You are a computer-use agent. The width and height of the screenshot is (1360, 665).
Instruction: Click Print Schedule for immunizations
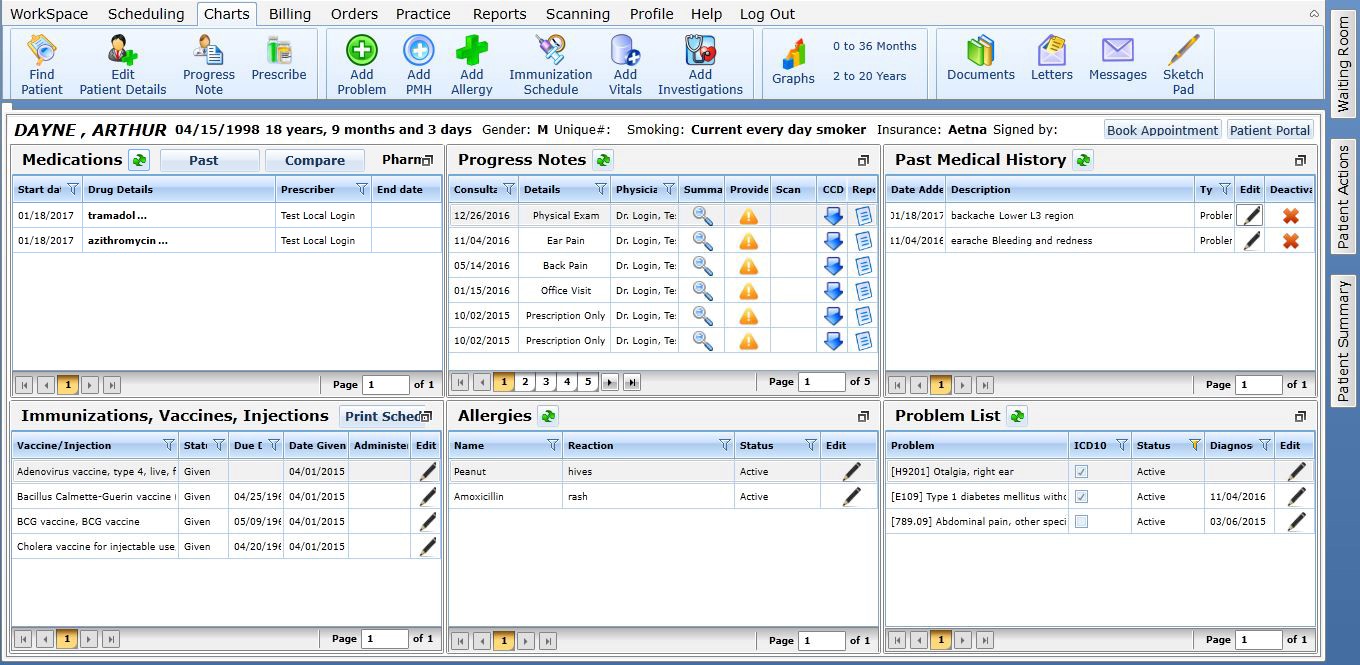click(x=388, y=415)
